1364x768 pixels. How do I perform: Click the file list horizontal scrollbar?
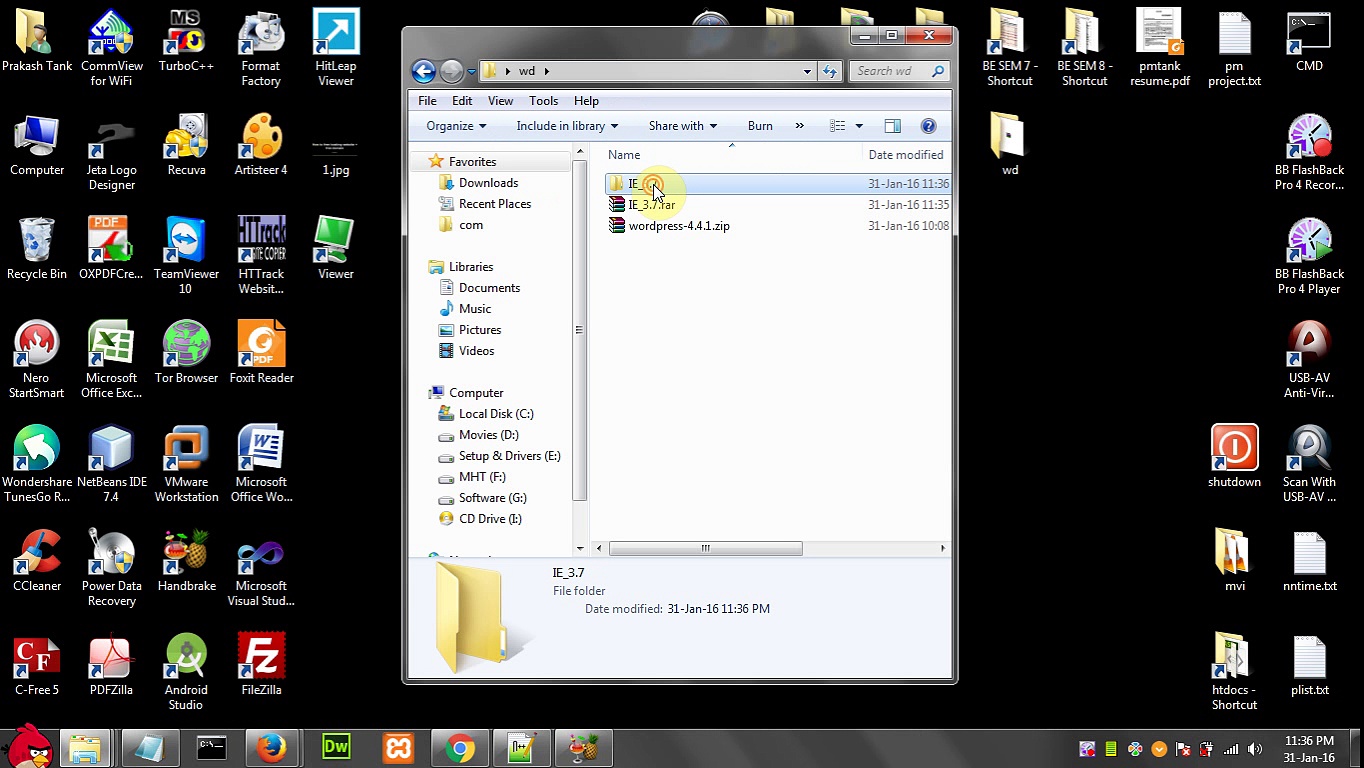[705, 548]
